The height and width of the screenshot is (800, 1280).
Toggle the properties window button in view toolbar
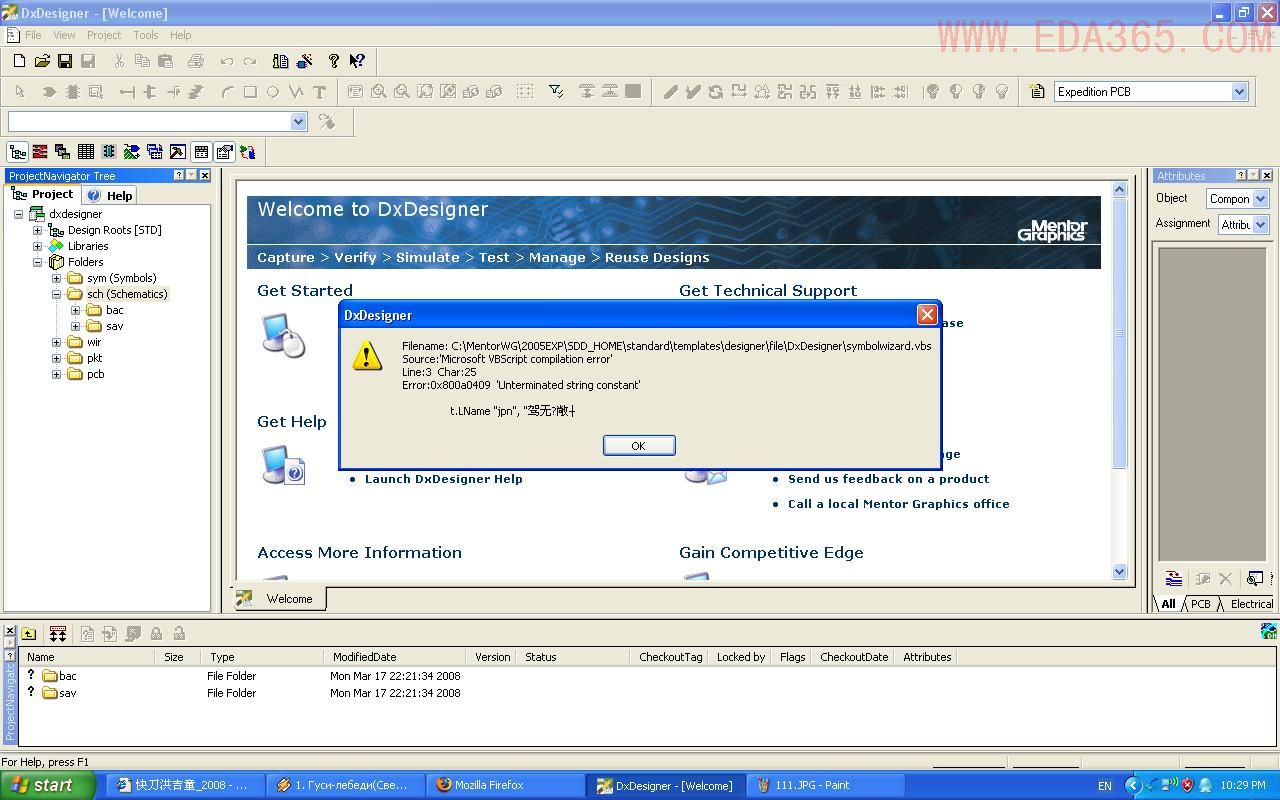click(224, 152)
